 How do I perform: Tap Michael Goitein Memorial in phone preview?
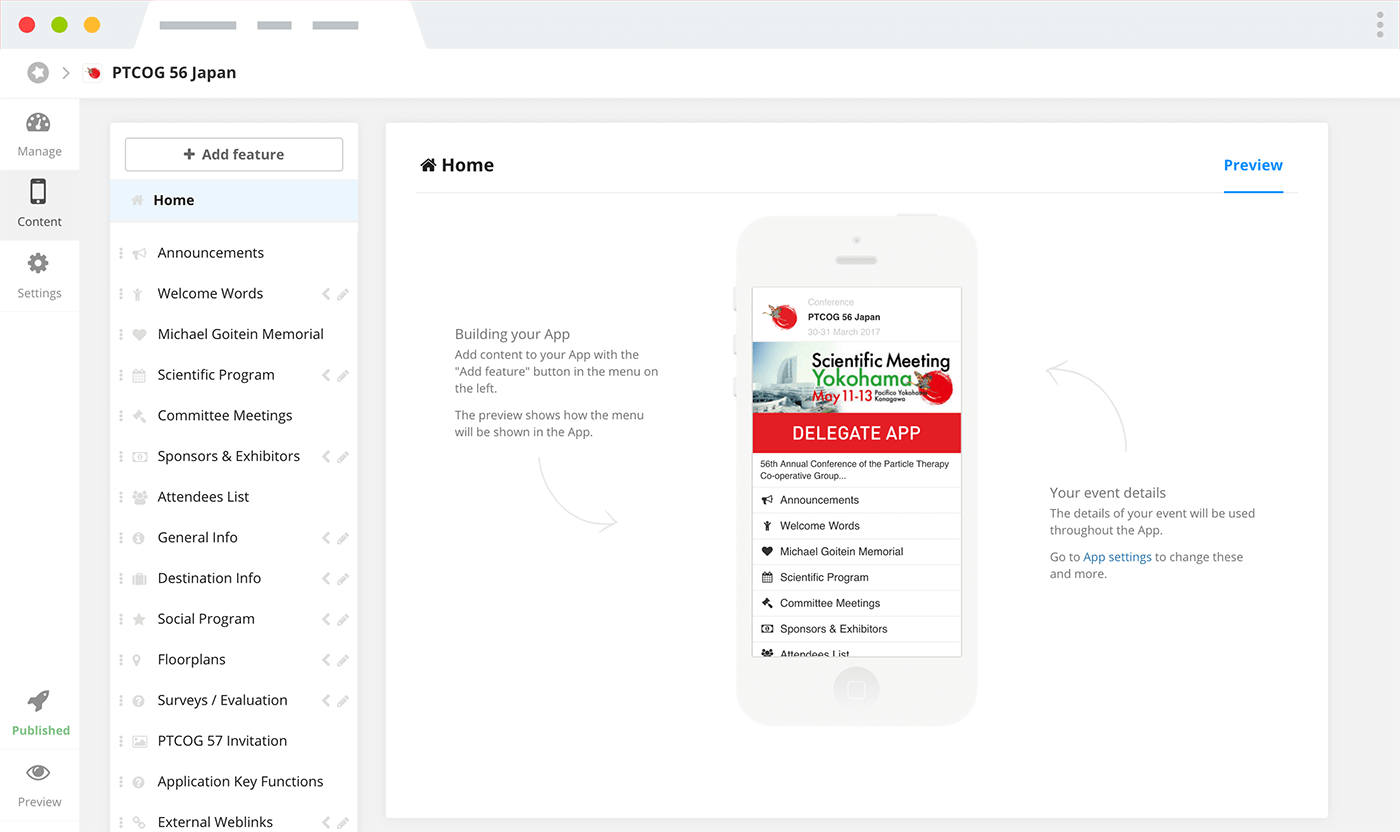857,551
